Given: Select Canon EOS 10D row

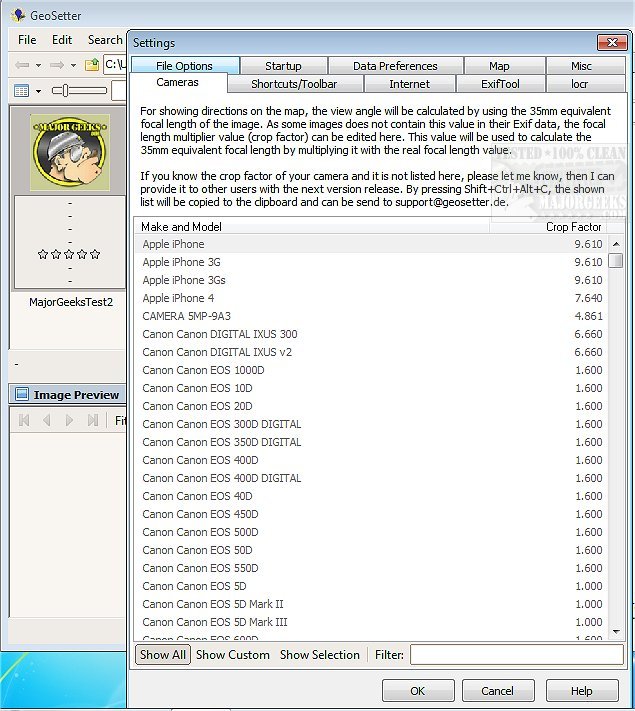Looking at the screenshot, I should 371,388.
